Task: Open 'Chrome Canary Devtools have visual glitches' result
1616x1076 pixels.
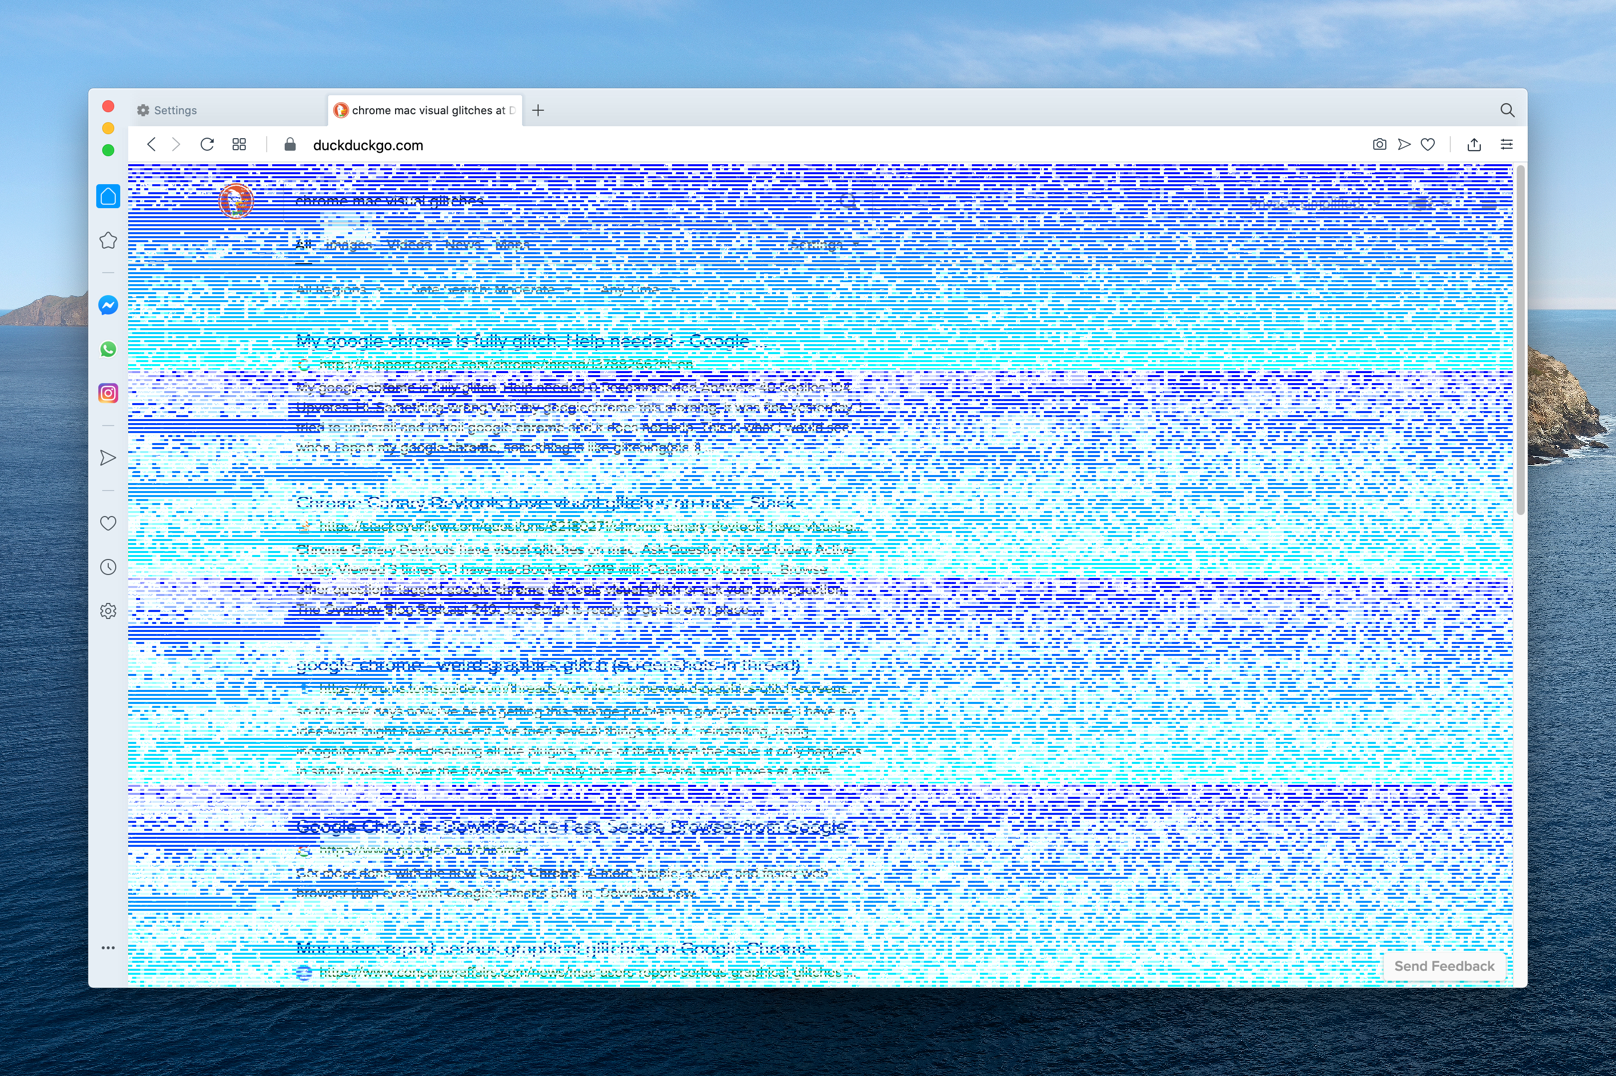Action: point(546,503)
